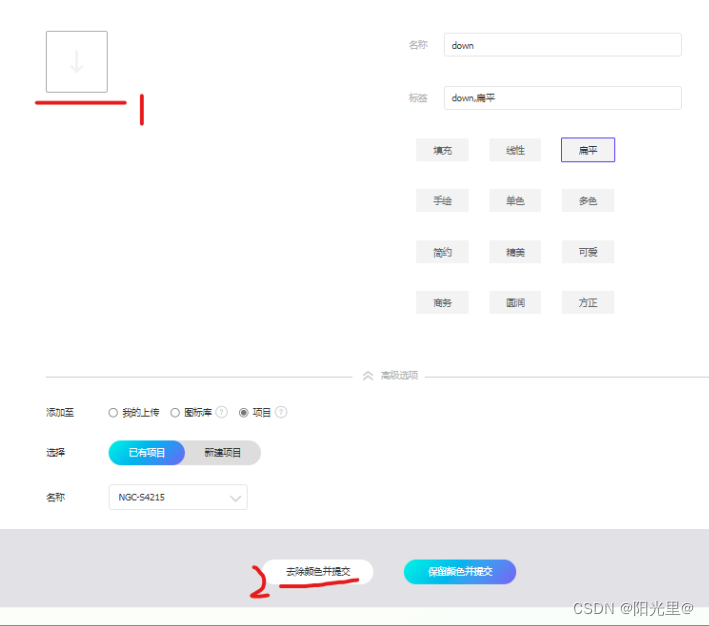Select the 可爱 style tag
Viewport: 709px width, 626px height.
588,251
